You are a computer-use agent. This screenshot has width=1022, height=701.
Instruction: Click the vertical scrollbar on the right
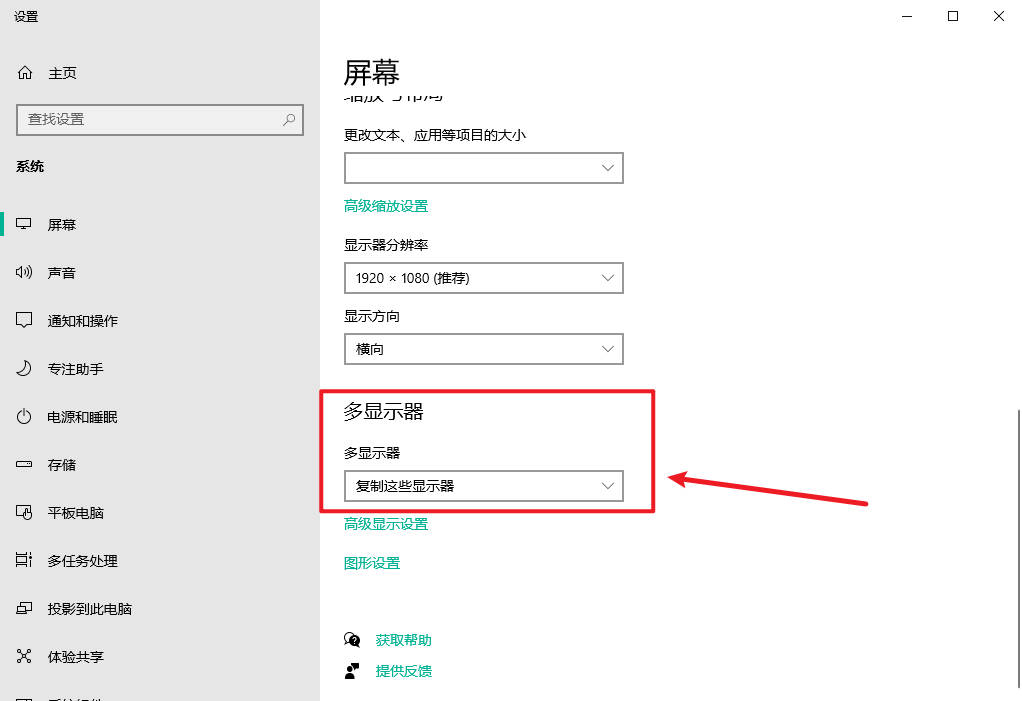tap(1017, 547)
